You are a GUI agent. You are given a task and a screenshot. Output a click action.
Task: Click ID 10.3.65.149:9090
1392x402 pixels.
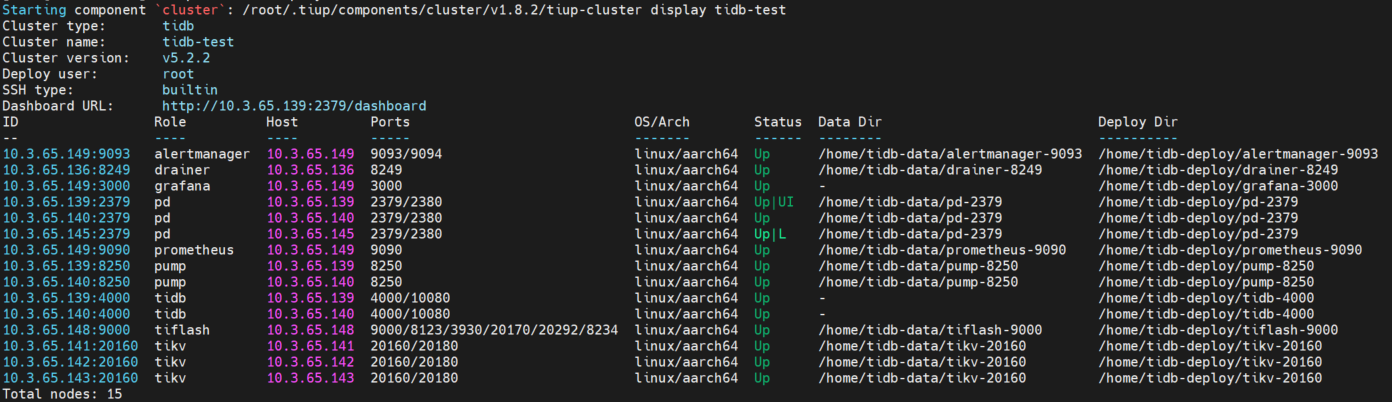click(x=66, y=250)
